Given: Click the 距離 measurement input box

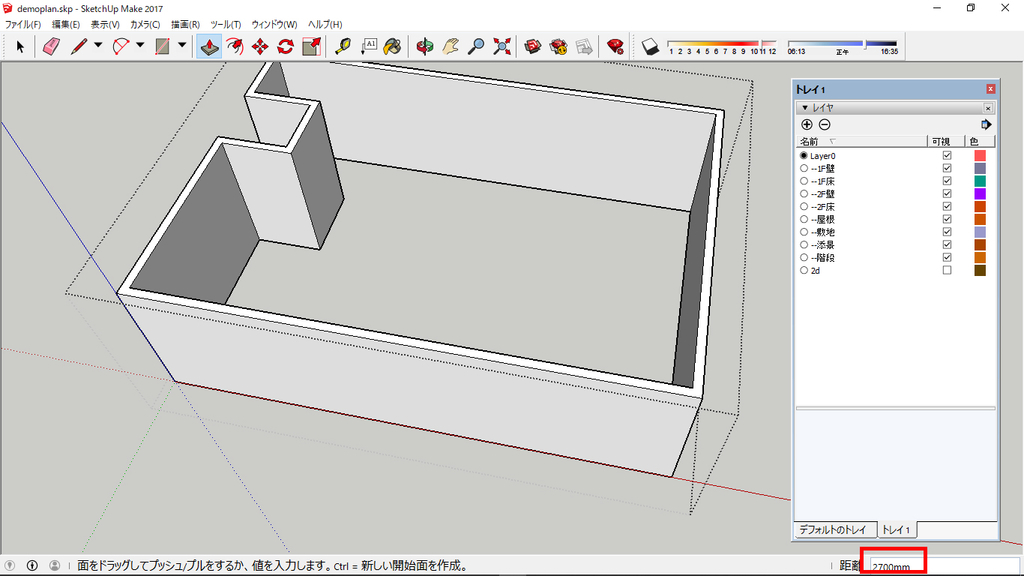Looking at the screenshot, I should (944, 566).
